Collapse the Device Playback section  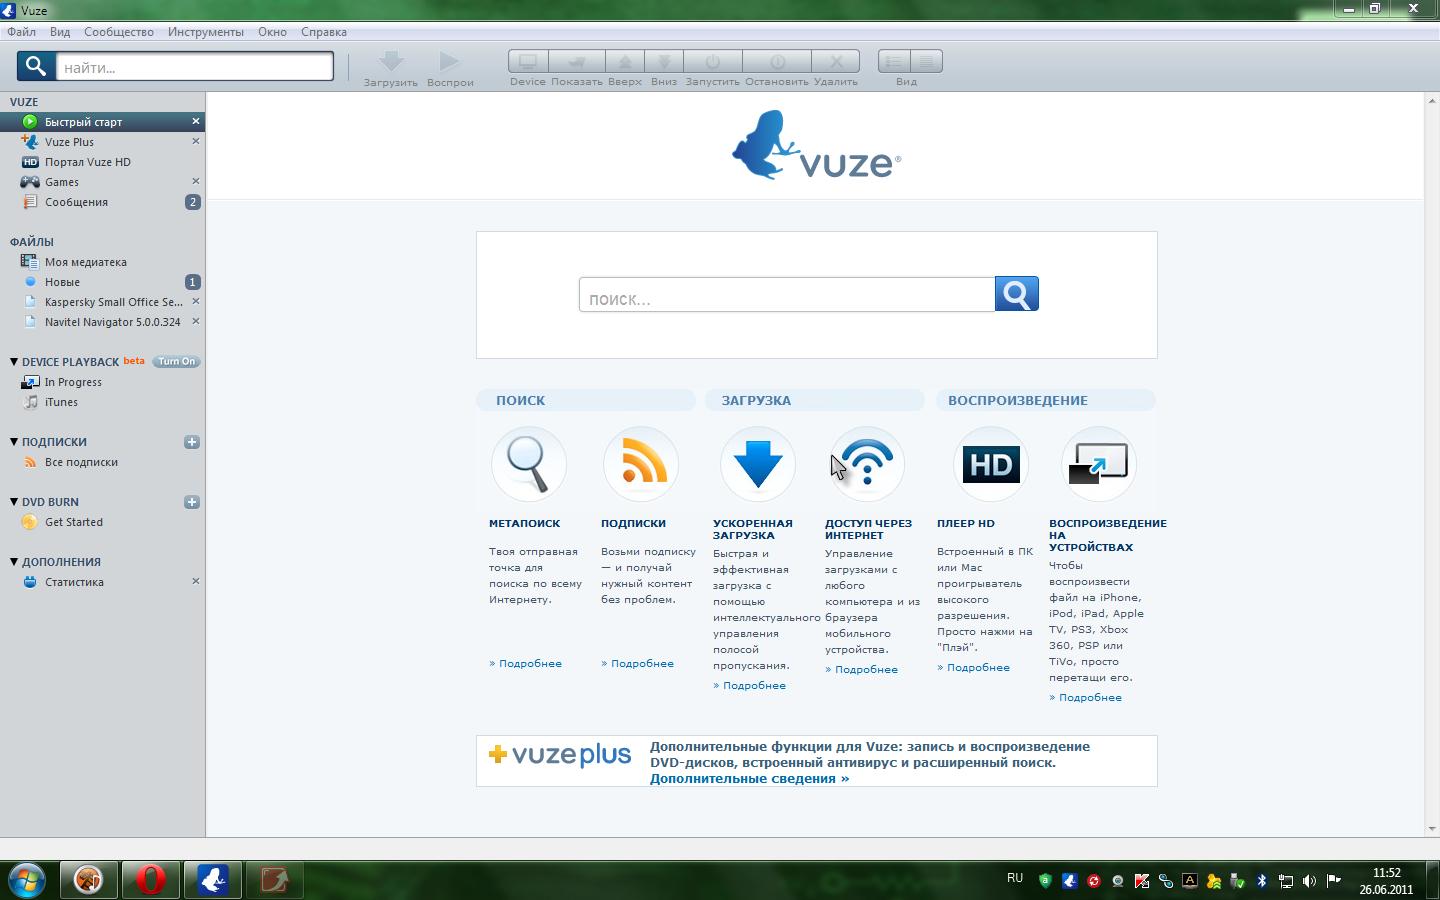coord(14,361)
